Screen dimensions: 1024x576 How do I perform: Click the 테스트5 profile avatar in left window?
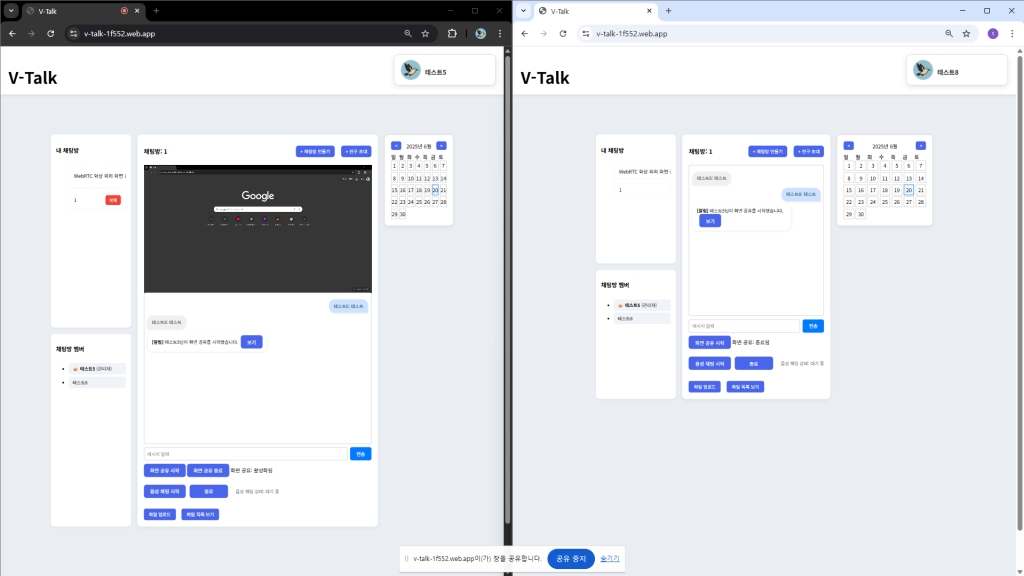click(411, 70)
